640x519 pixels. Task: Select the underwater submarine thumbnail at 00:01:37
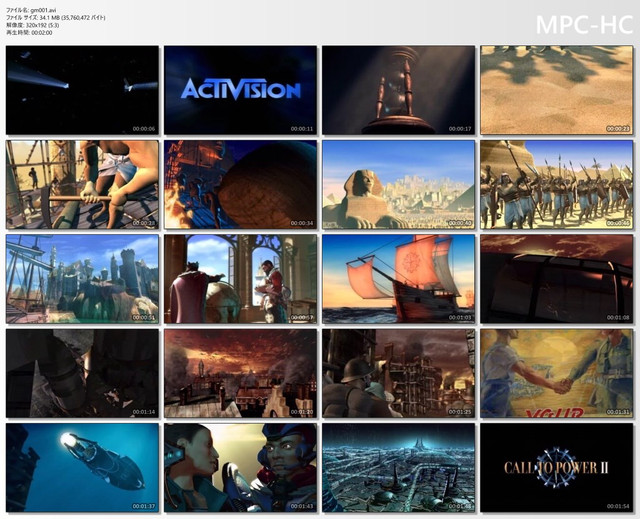pos(82,468)
